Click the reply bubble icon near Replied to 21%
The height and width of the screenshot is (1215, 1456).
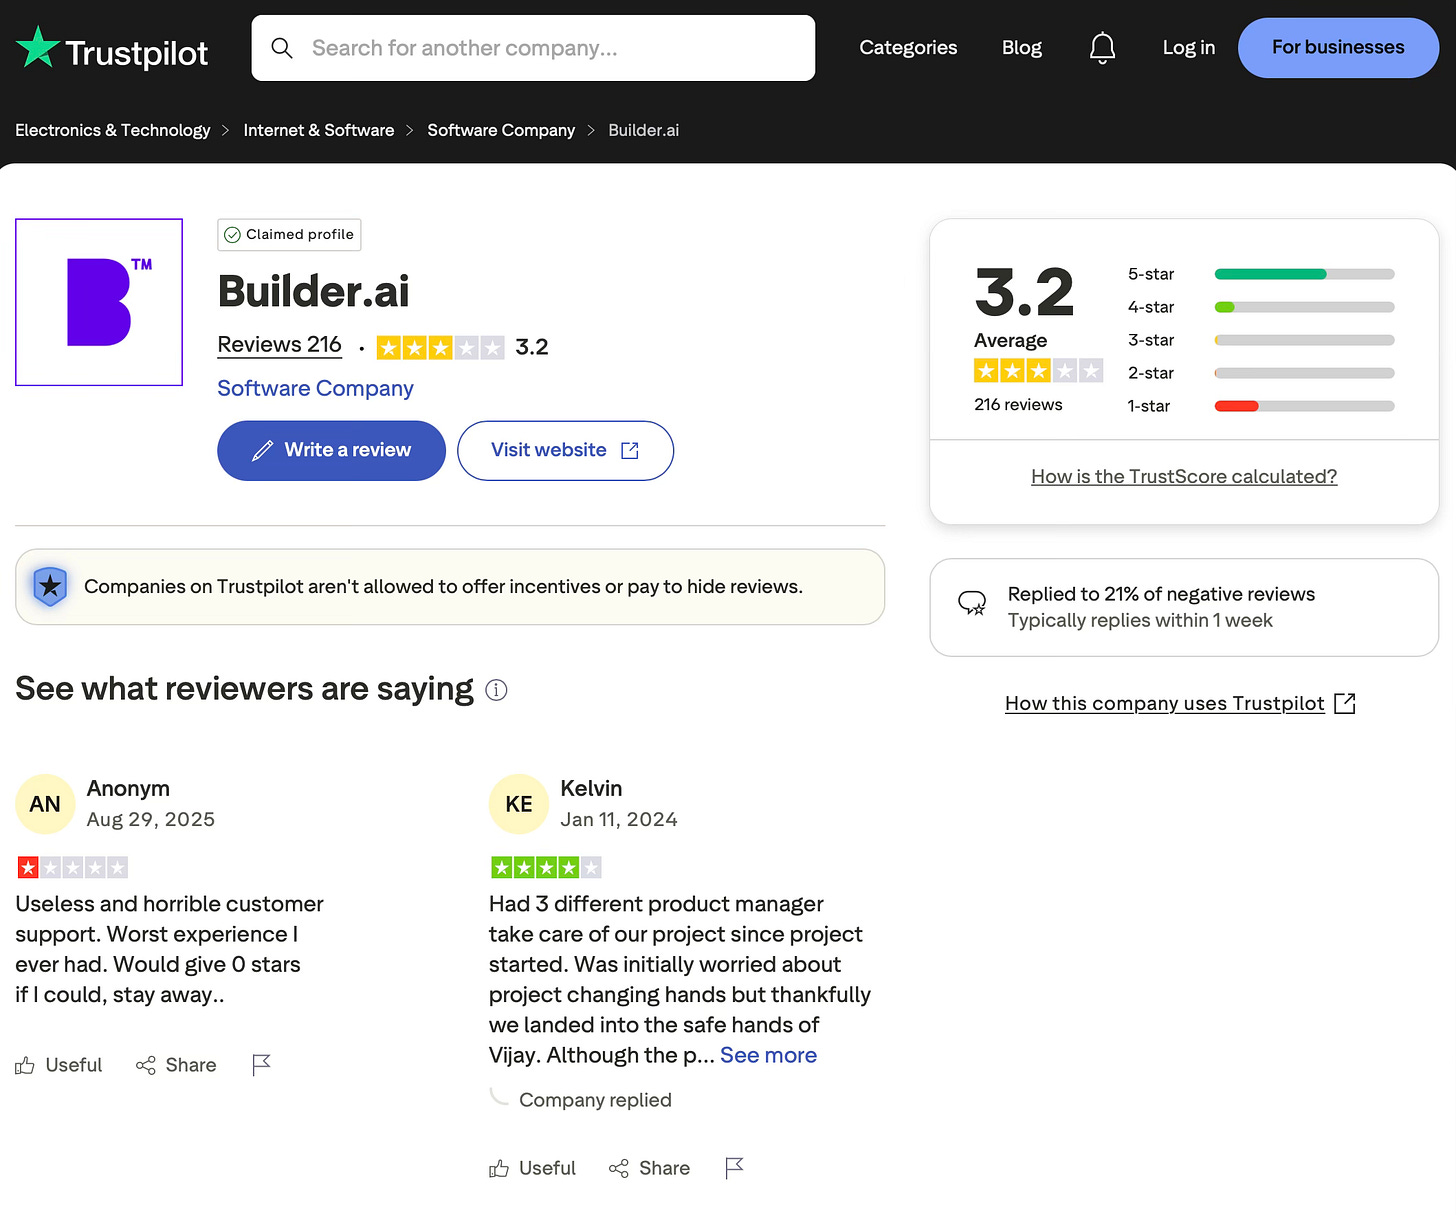(972, 603)
